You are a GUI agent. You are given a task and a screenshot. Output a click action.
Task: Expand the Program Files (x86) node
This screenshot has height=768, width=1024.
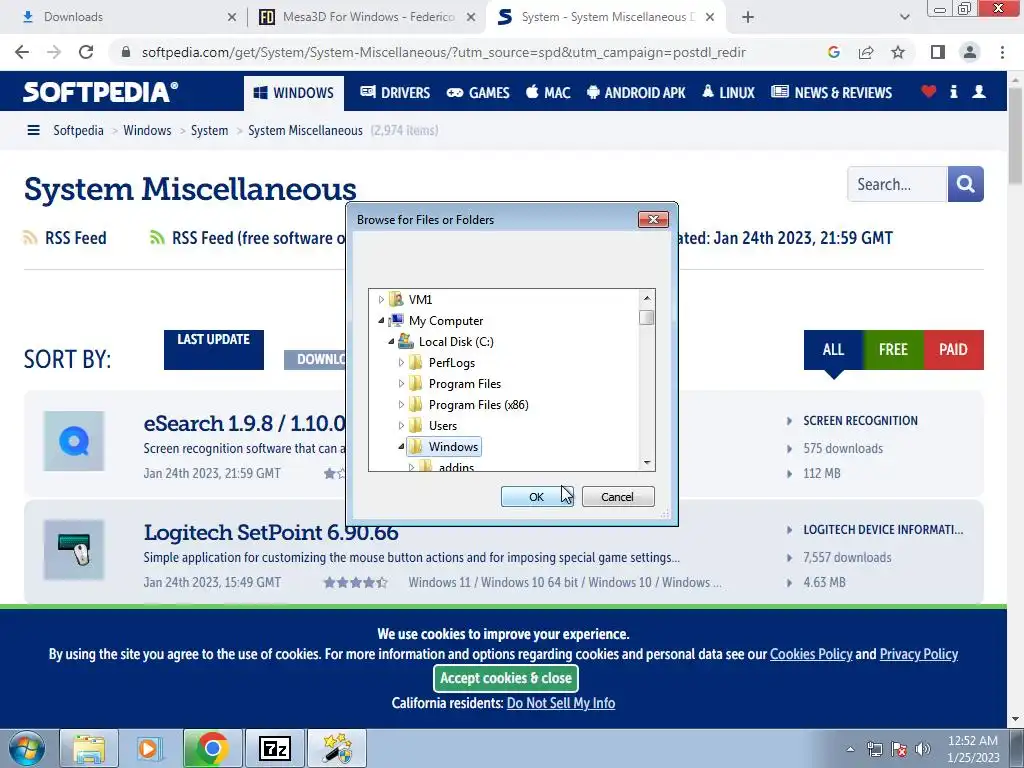point(402,404)
